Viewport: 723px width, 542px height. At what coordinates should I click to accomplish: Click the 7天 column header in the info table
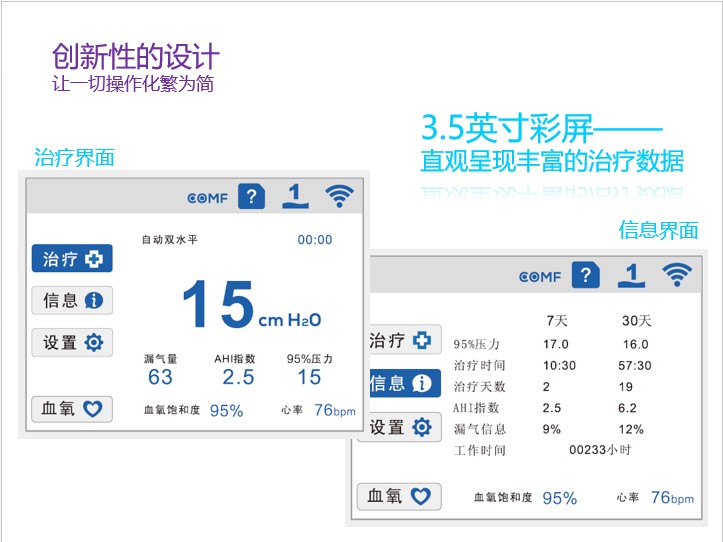coord(557,321)
